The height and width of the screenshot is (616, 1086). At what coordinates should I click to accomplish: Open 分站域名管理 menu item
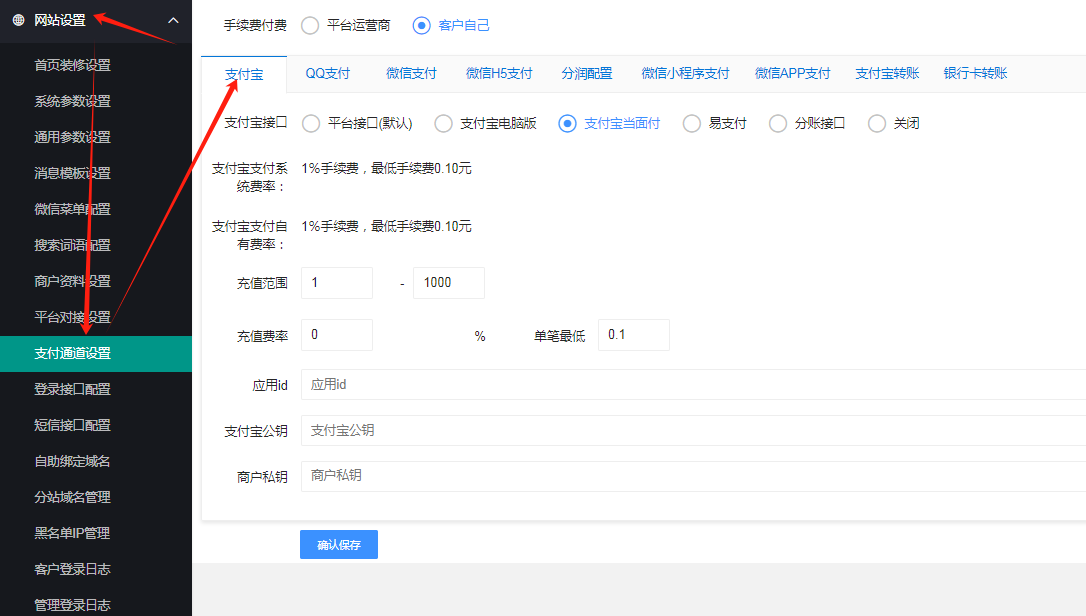(x=73, y=498)
